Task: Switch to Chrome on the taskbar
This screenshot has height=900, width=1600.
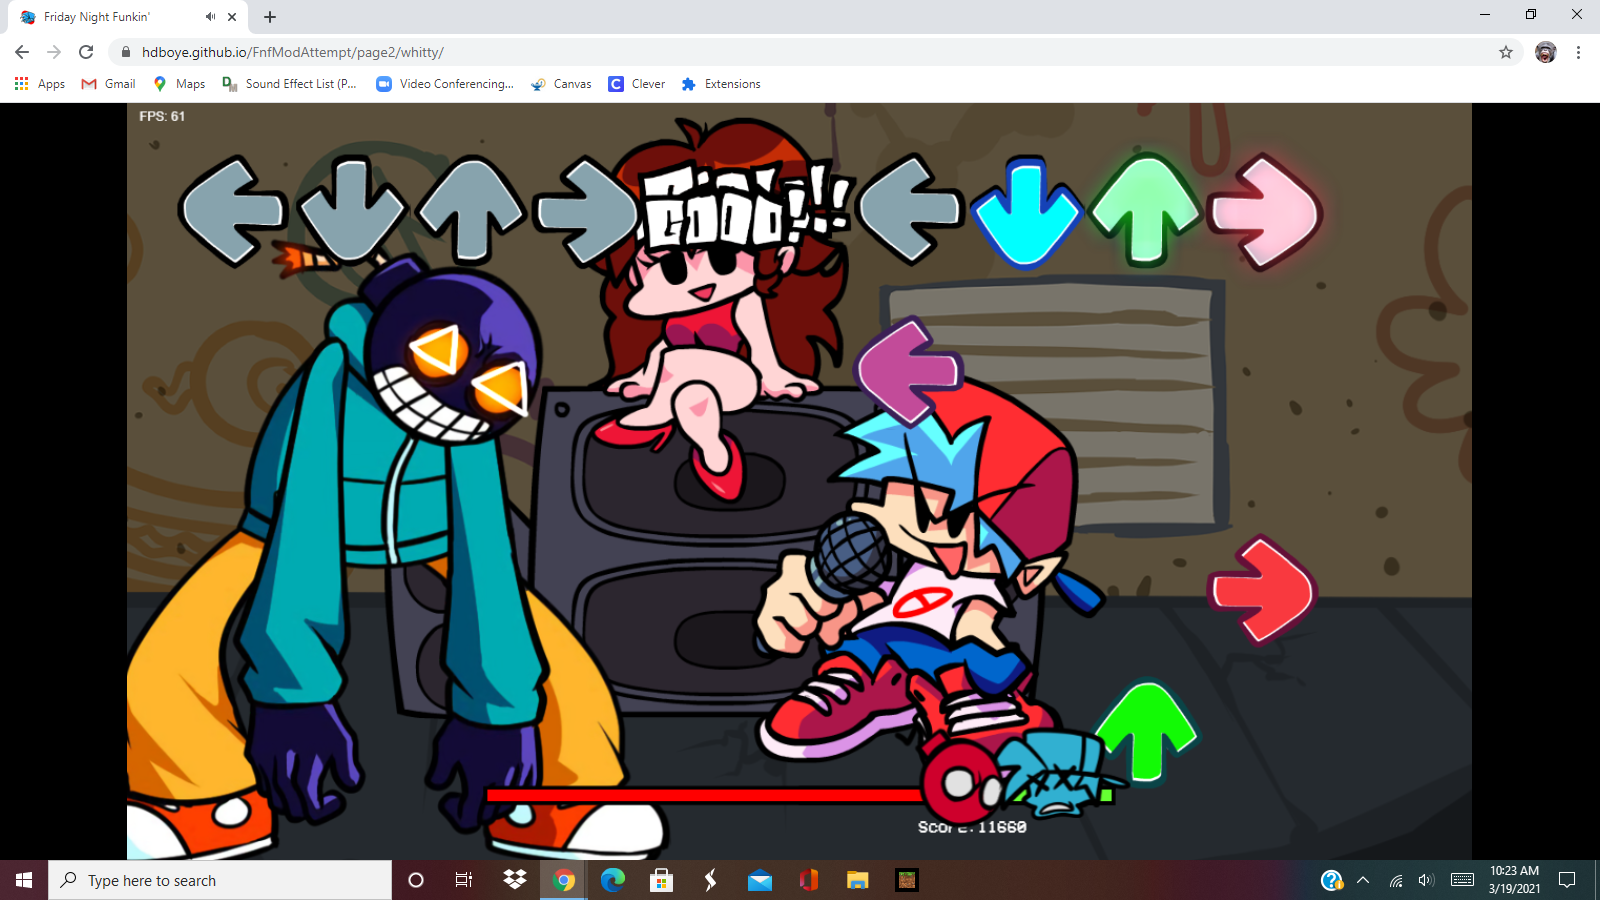Action: (x=564, y=880)
